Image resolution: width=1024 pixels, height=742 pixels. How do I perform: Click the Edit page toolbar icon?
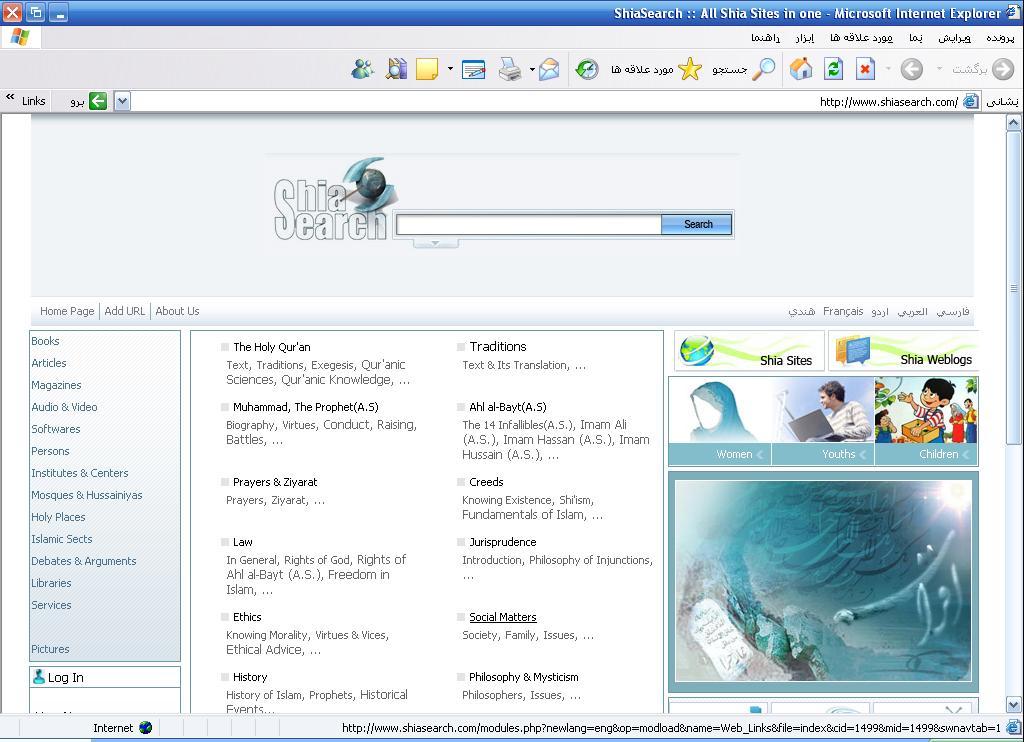point(473,69)
